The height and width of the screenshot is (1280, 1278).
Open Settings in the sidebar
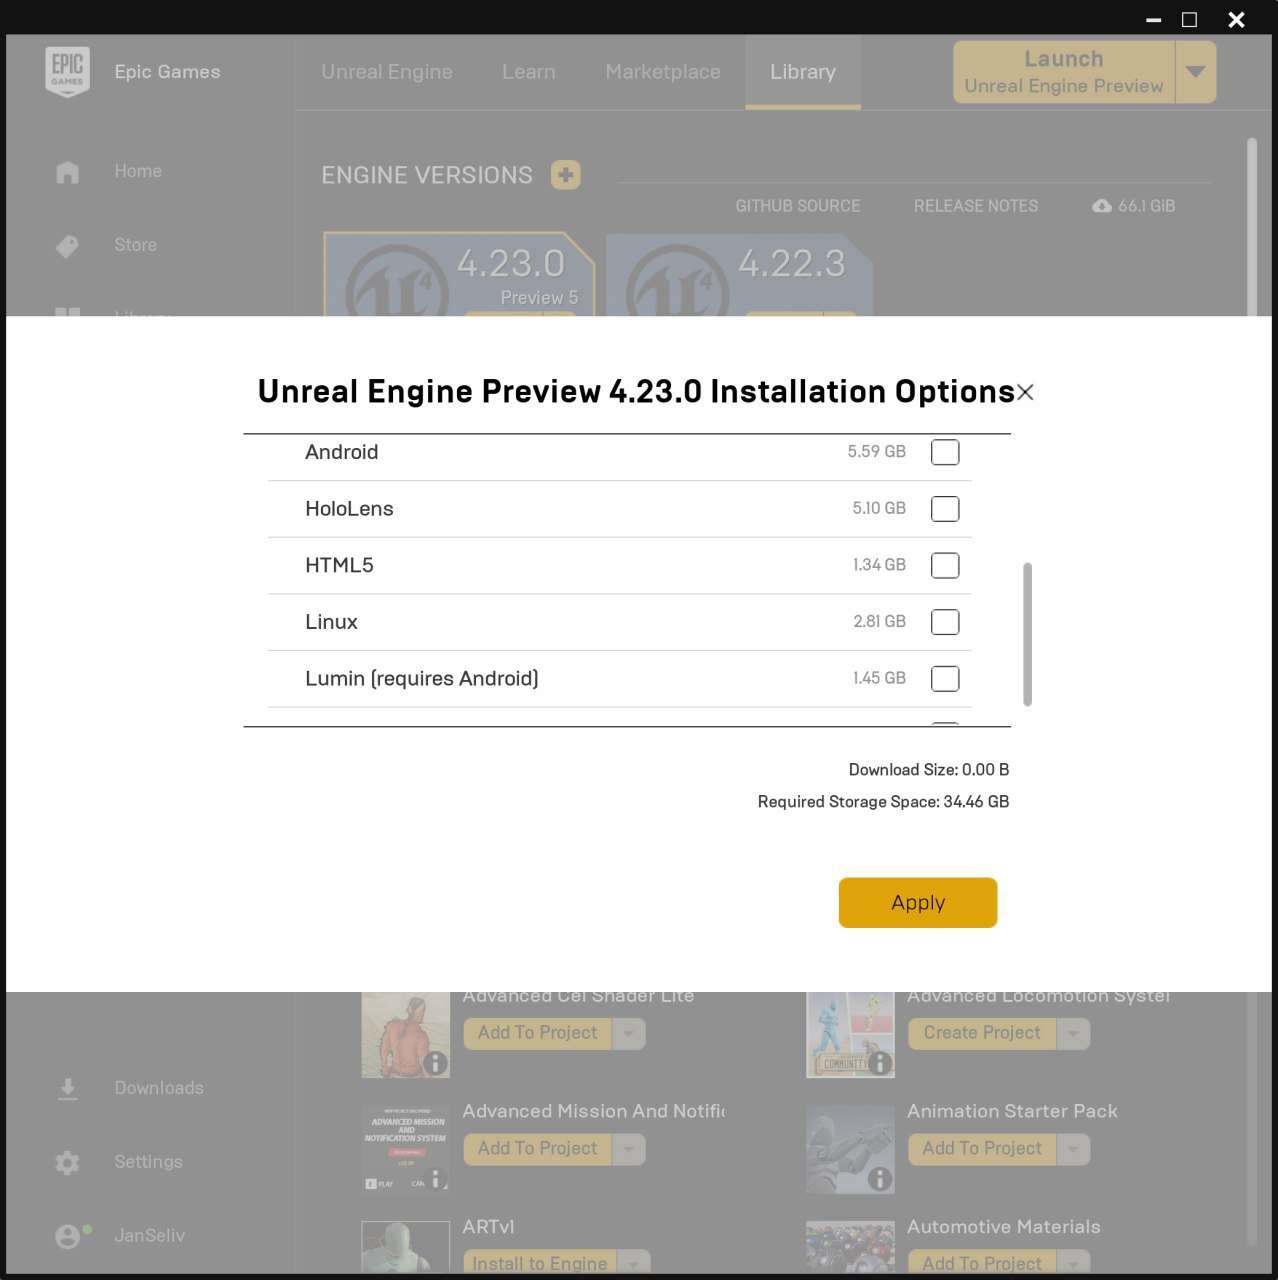(148, 1162)
